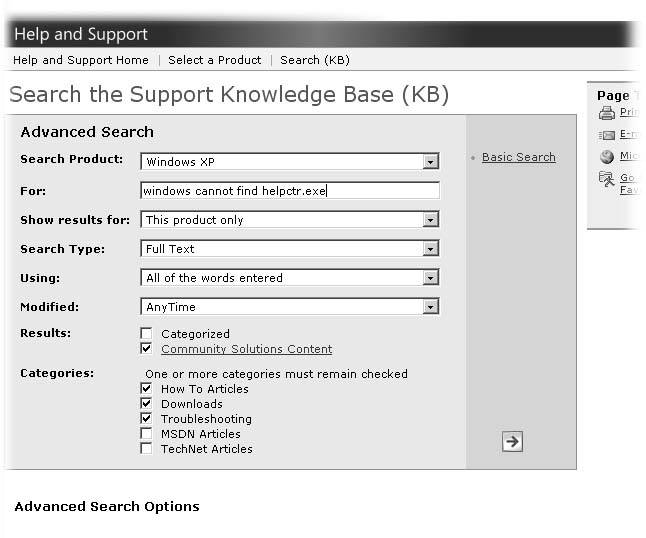
Task: Expand the Show results for dropdown
Action: point(430,220)
